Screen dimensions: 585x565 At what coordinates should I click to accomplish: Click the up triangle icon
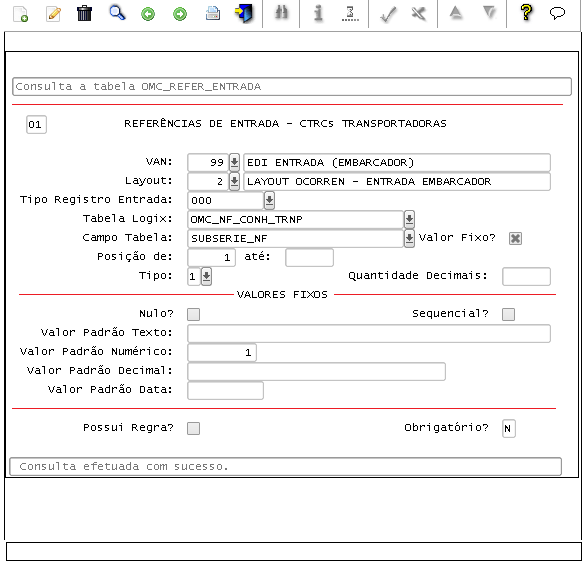456,13
